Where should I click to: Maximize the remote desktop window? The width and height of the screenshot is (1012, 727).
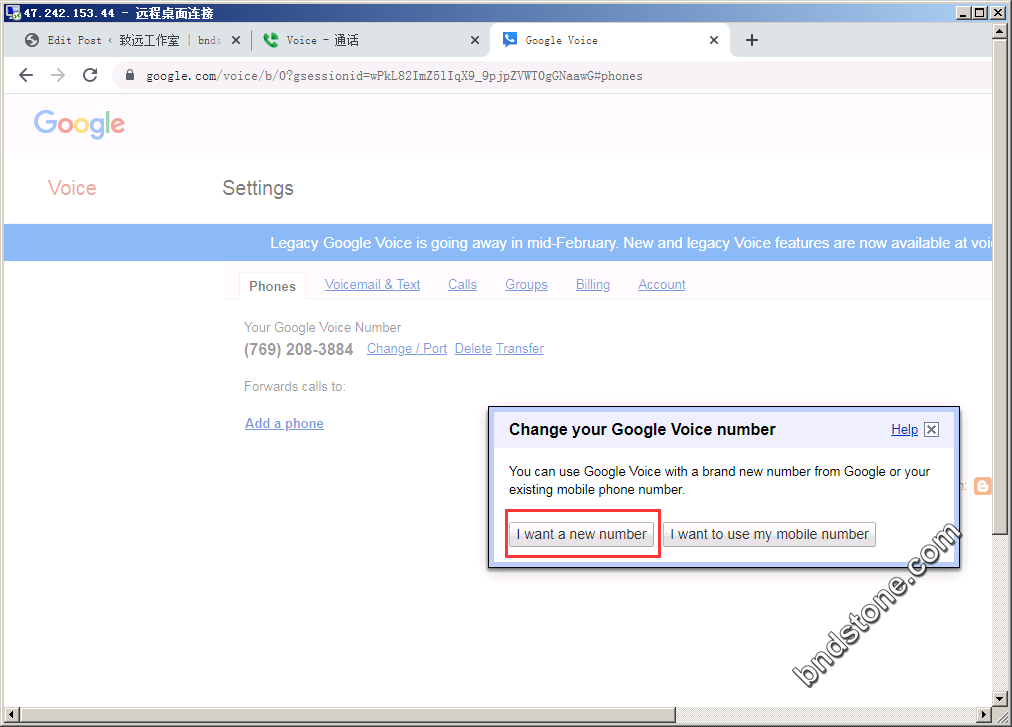click(x=979, y=12)
